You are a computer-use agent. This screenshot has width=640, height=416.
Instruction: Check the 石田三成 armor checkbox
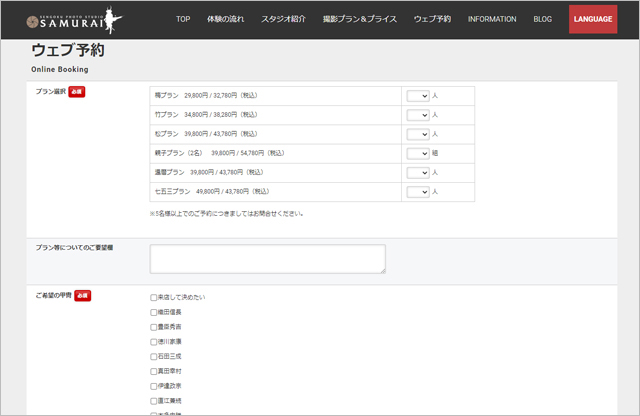[153, 356]
